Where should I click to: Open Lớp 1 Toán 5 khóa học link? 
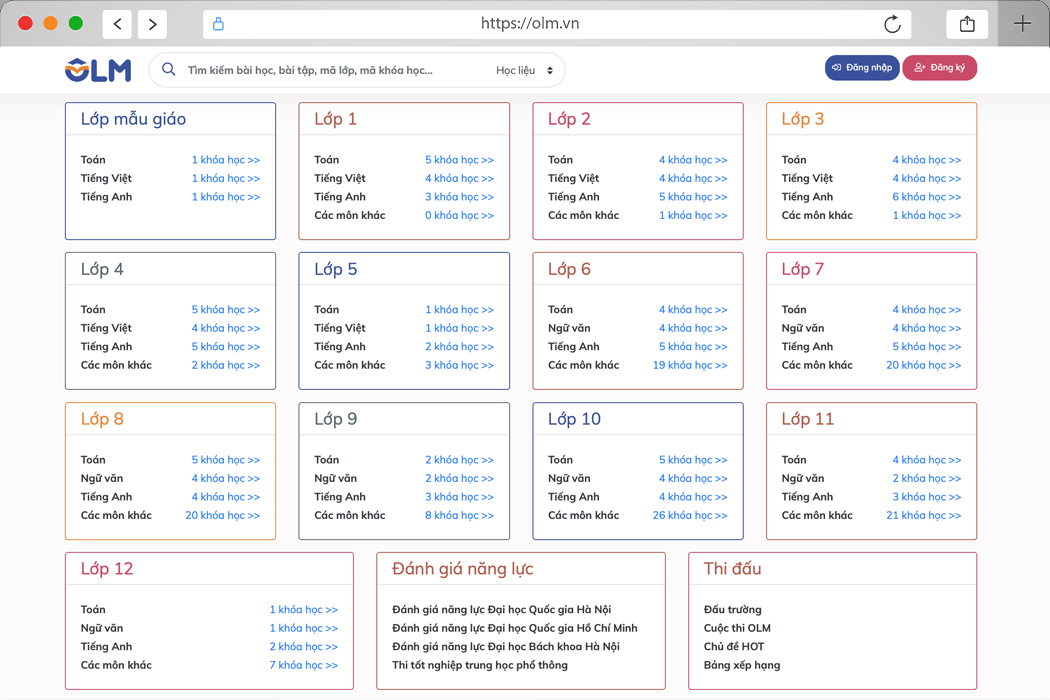(x=459, y=160)
